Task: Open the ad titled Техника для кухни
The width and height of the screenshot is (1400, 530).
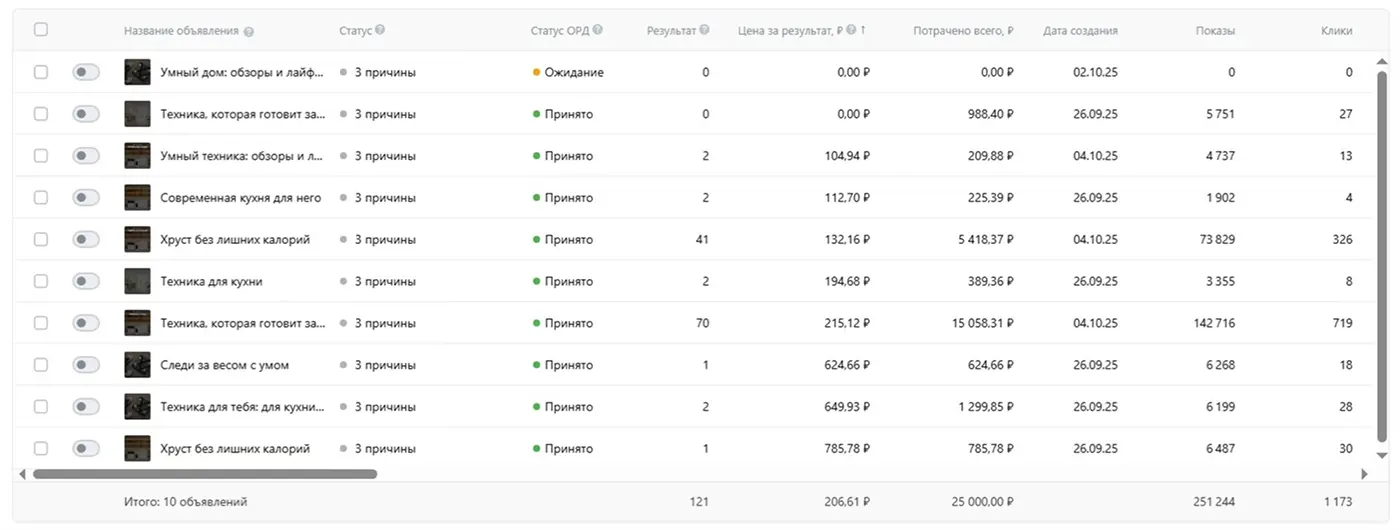Action: [211, 282]
